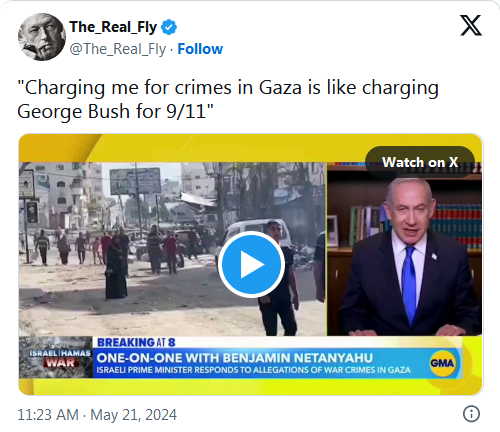Open the tweet info circle icon

471,414
